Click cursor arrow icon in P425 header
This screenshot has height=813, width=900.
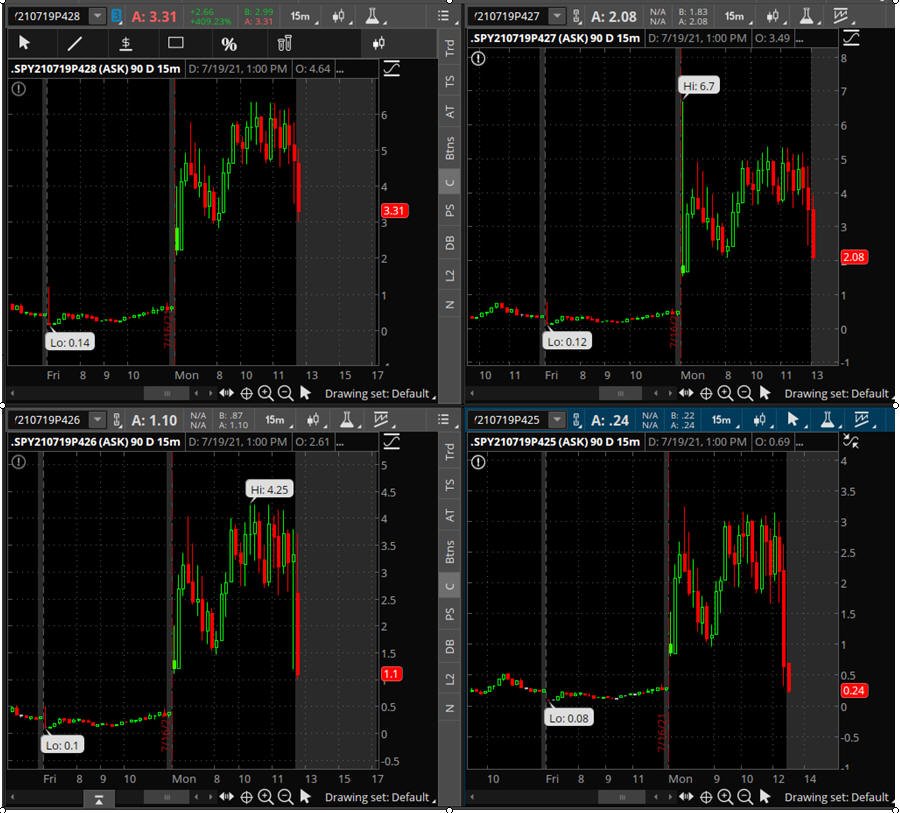793,420
